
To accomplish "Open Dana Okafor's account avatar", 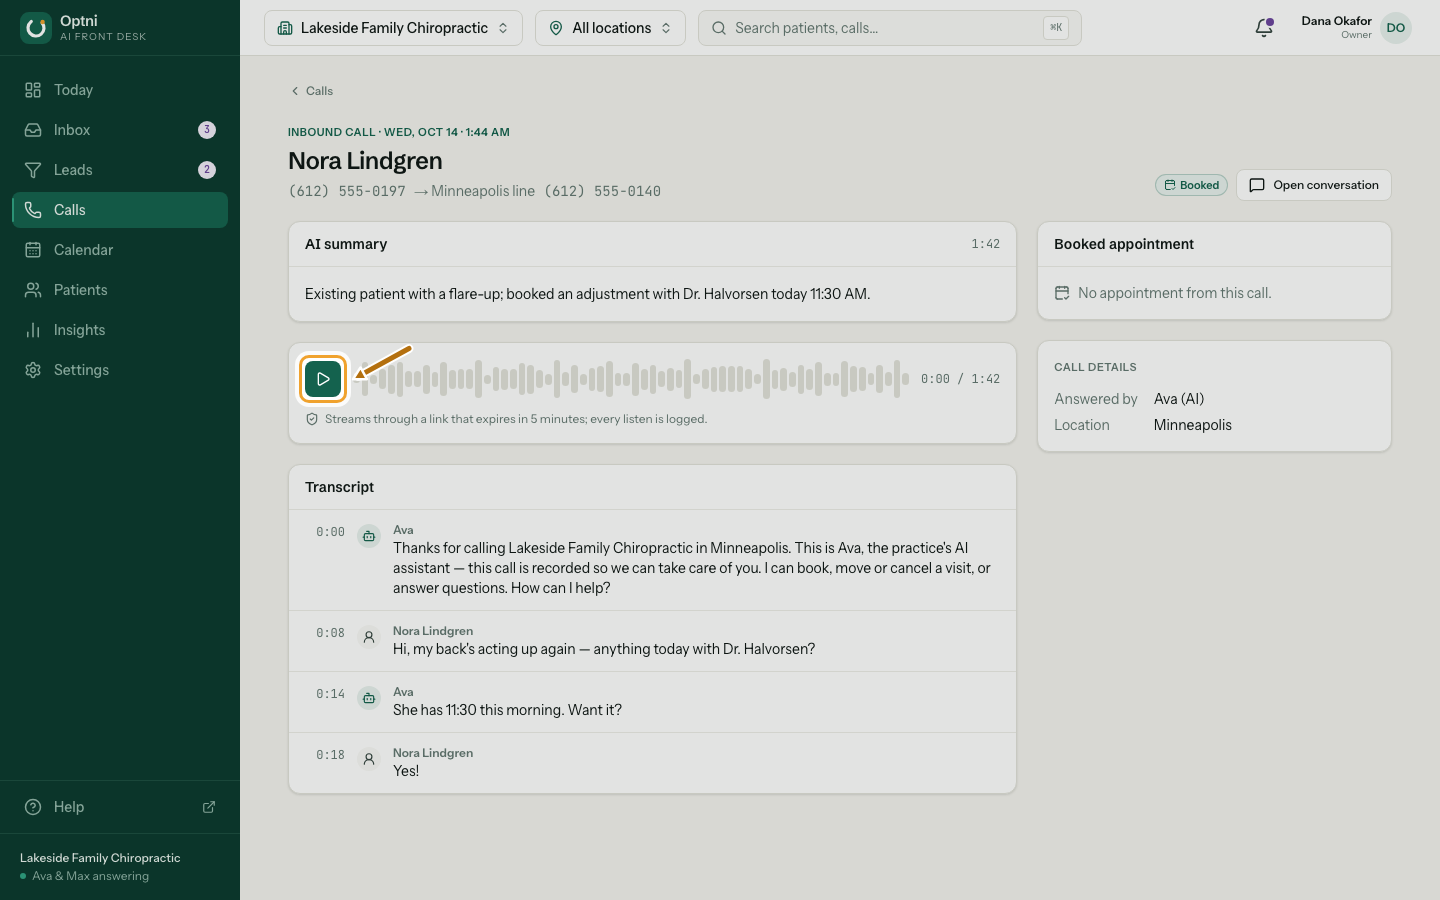I will (1396, 28).
